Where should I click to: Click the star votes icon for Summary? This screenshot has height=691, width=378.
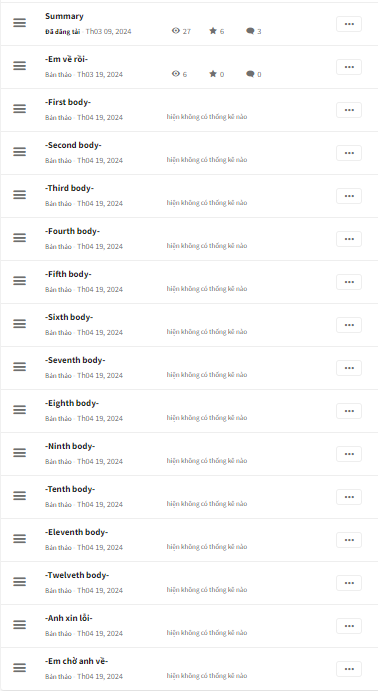[213, 31]
